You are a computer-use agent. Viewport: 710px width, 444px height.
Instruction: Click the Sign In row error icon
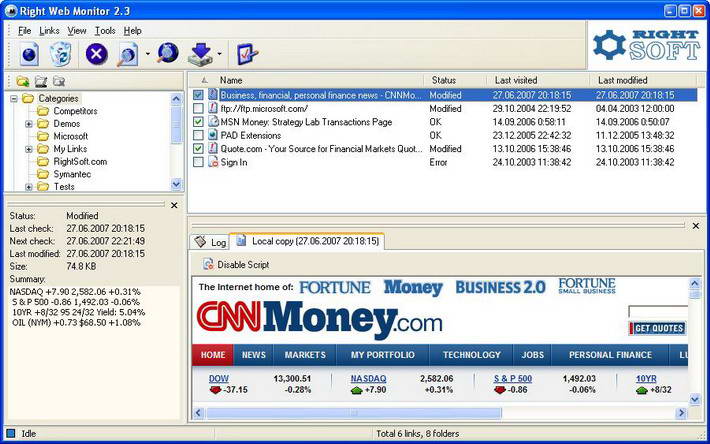pos(213,162)
